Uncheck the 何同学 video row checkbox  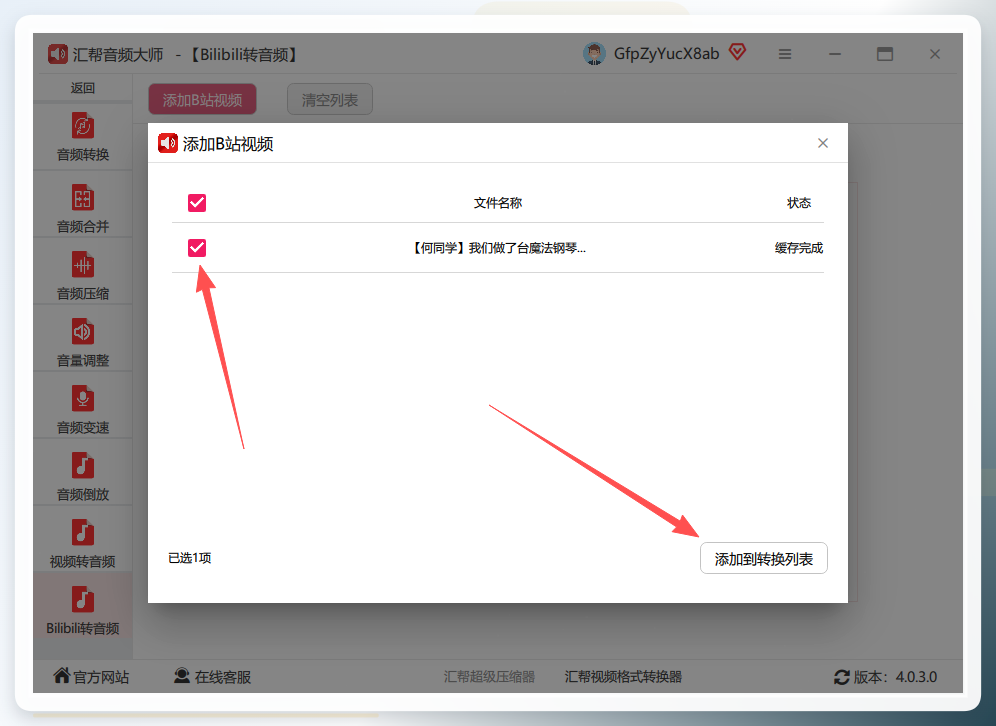click(x=197, y=248)
